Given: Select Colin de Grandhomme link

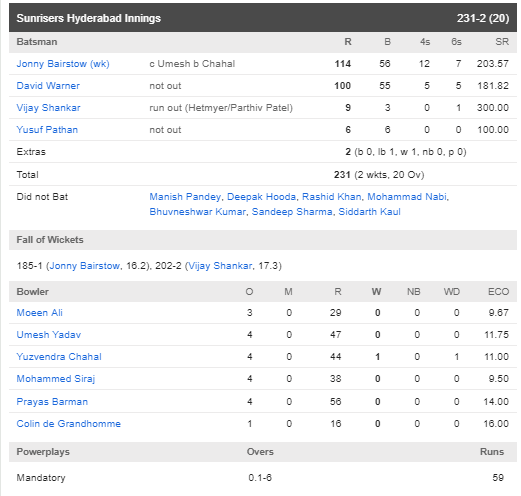Looking at the screenshot, I should pos(69,424).
